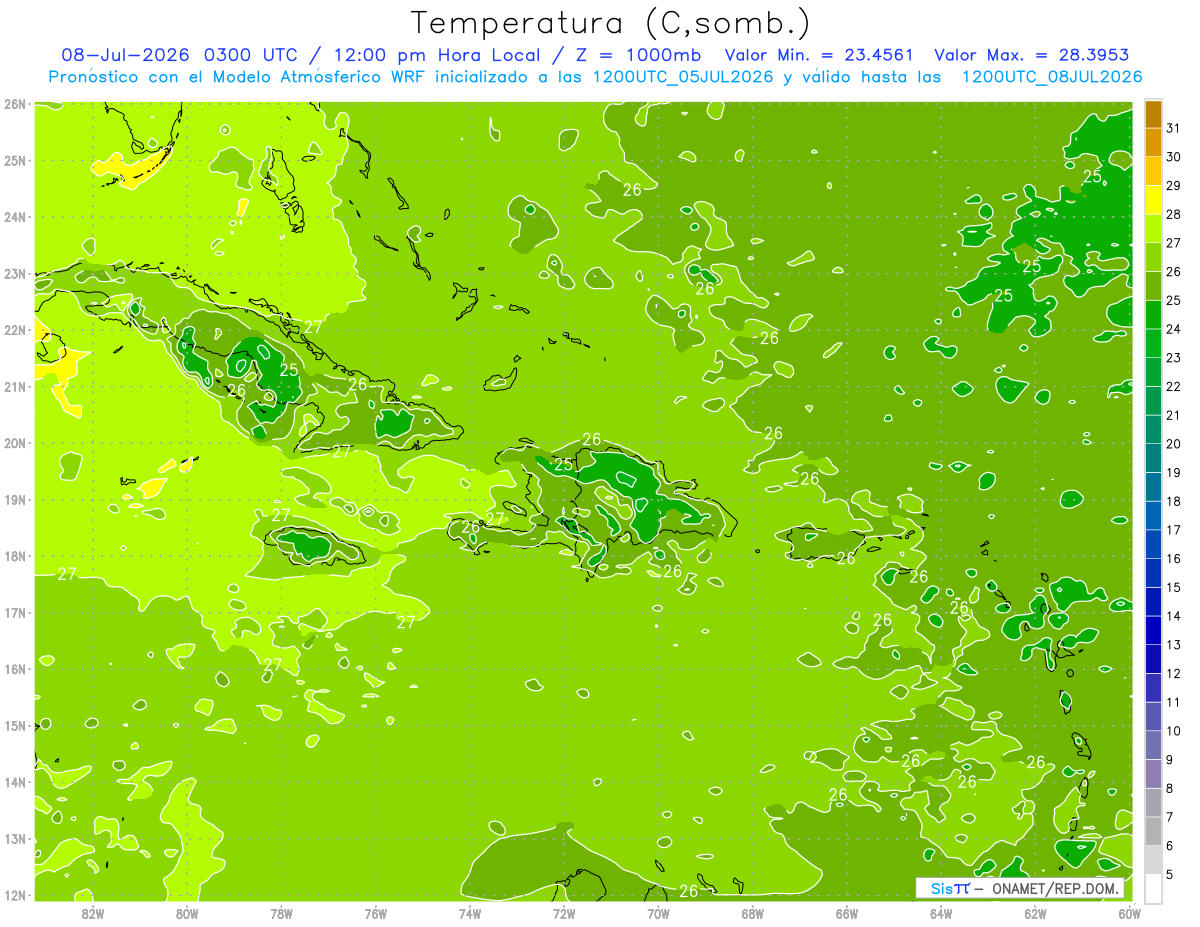The image size is (1200, 927).
Task: Click the orange swatch between 30 and 31 on color scale
Action: point(1153,143)
